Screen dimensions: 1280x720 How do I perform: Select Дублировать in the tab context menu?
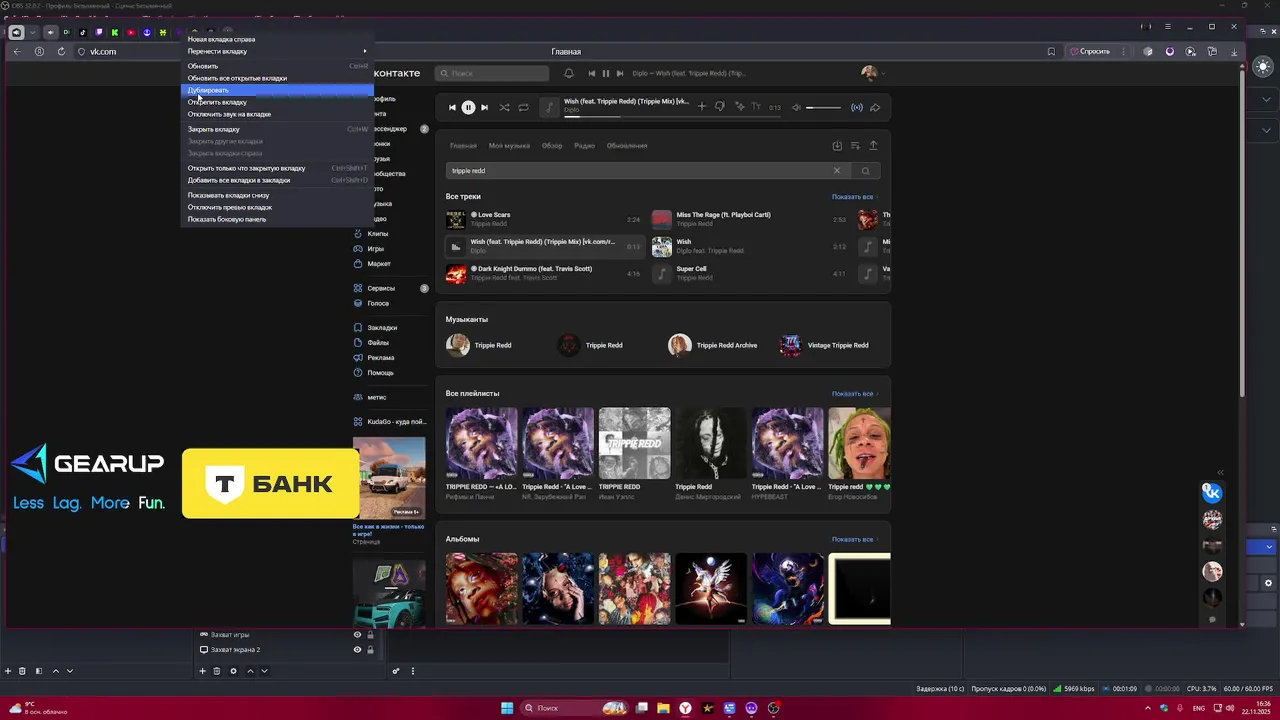click(x=277, y=90)
